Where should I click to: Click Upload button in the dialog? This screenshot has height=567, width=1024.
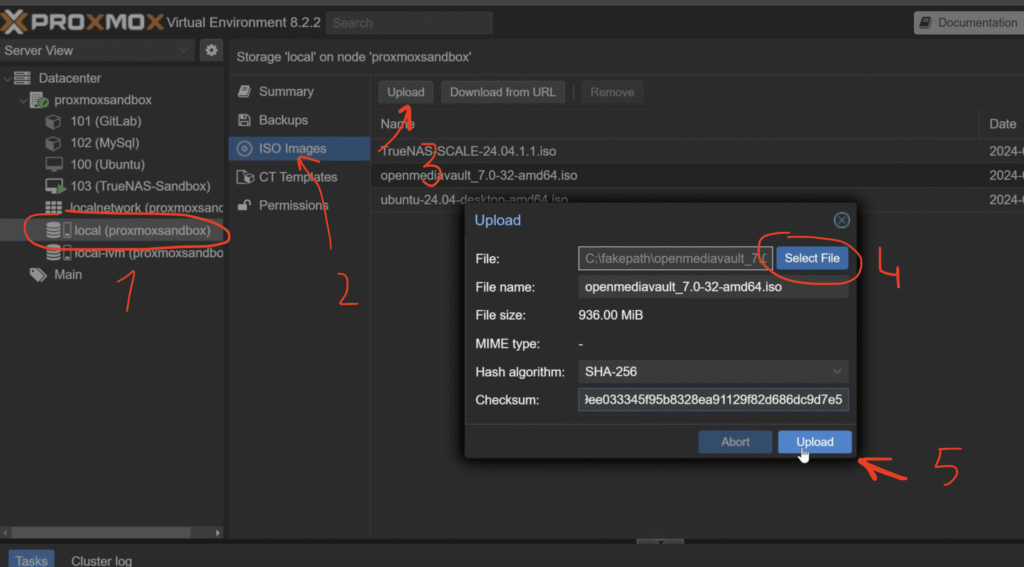point(814,442)
